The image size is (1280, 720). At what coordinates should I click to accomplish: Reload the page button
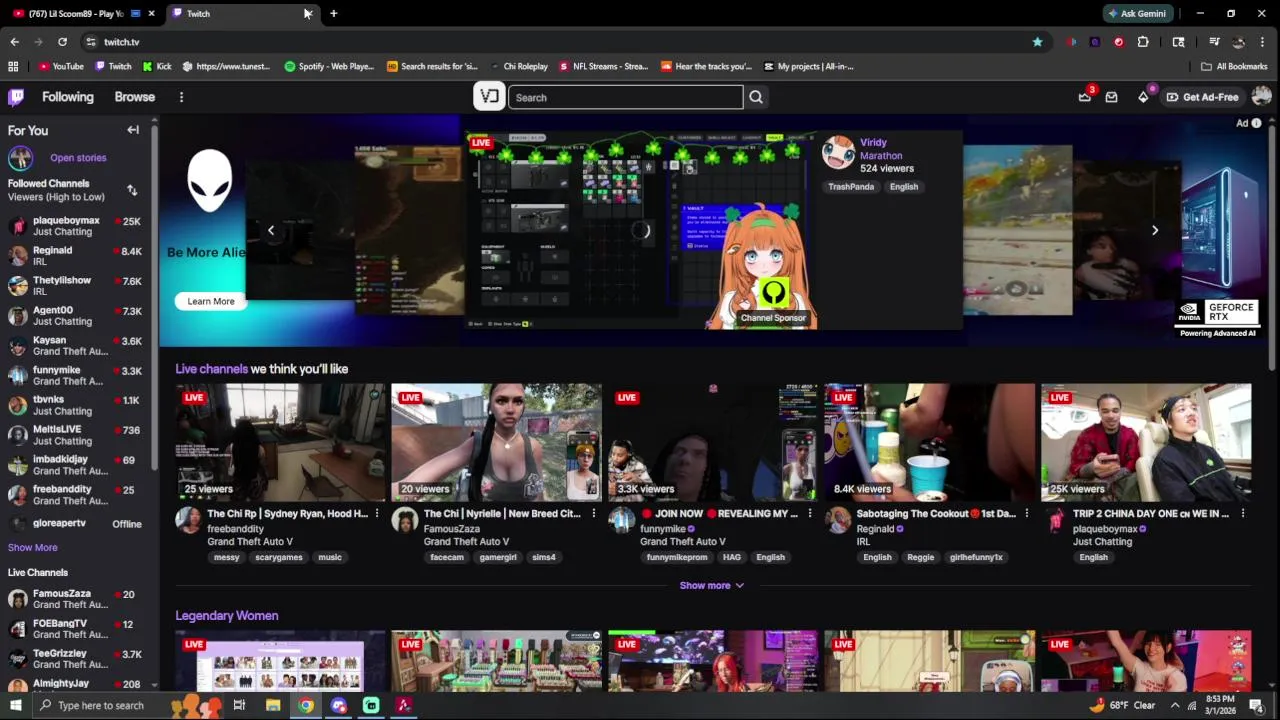tap(62, 42)
